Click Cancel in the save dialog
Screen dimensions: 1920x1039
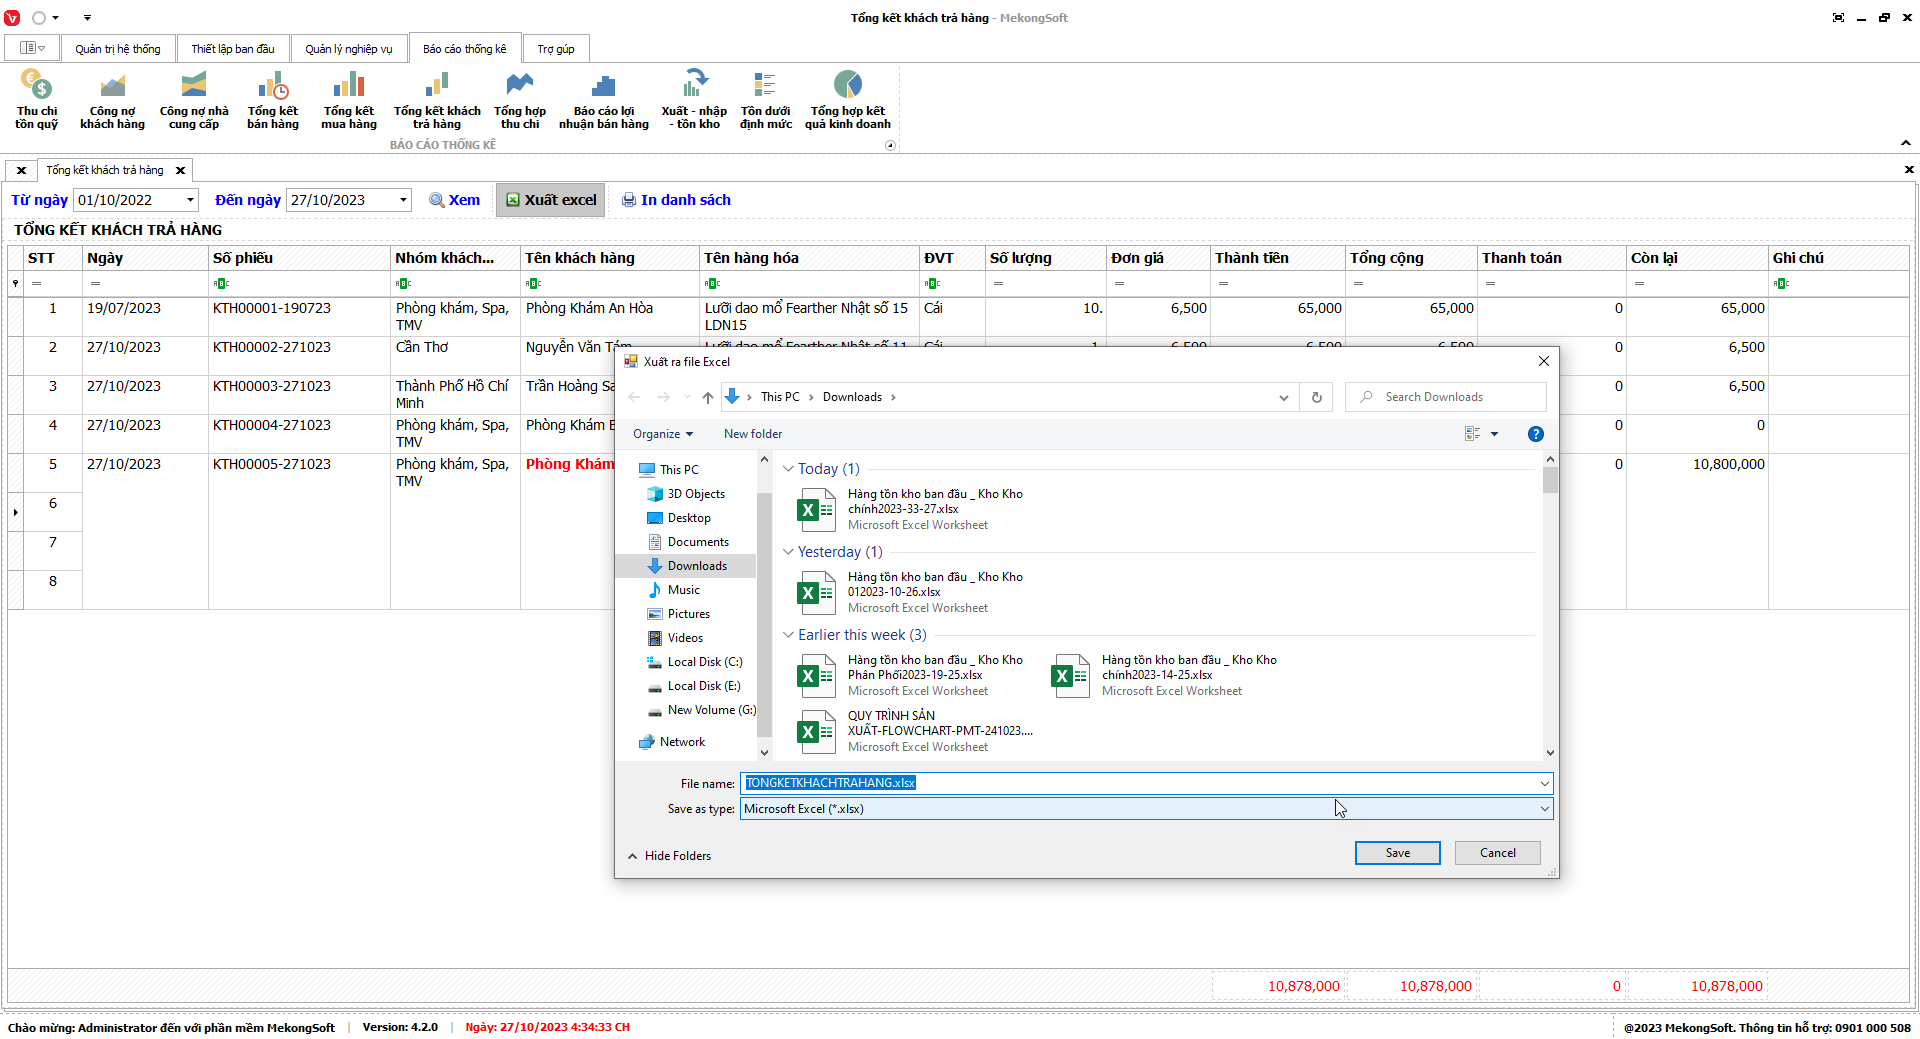[x=1497, y=853]
